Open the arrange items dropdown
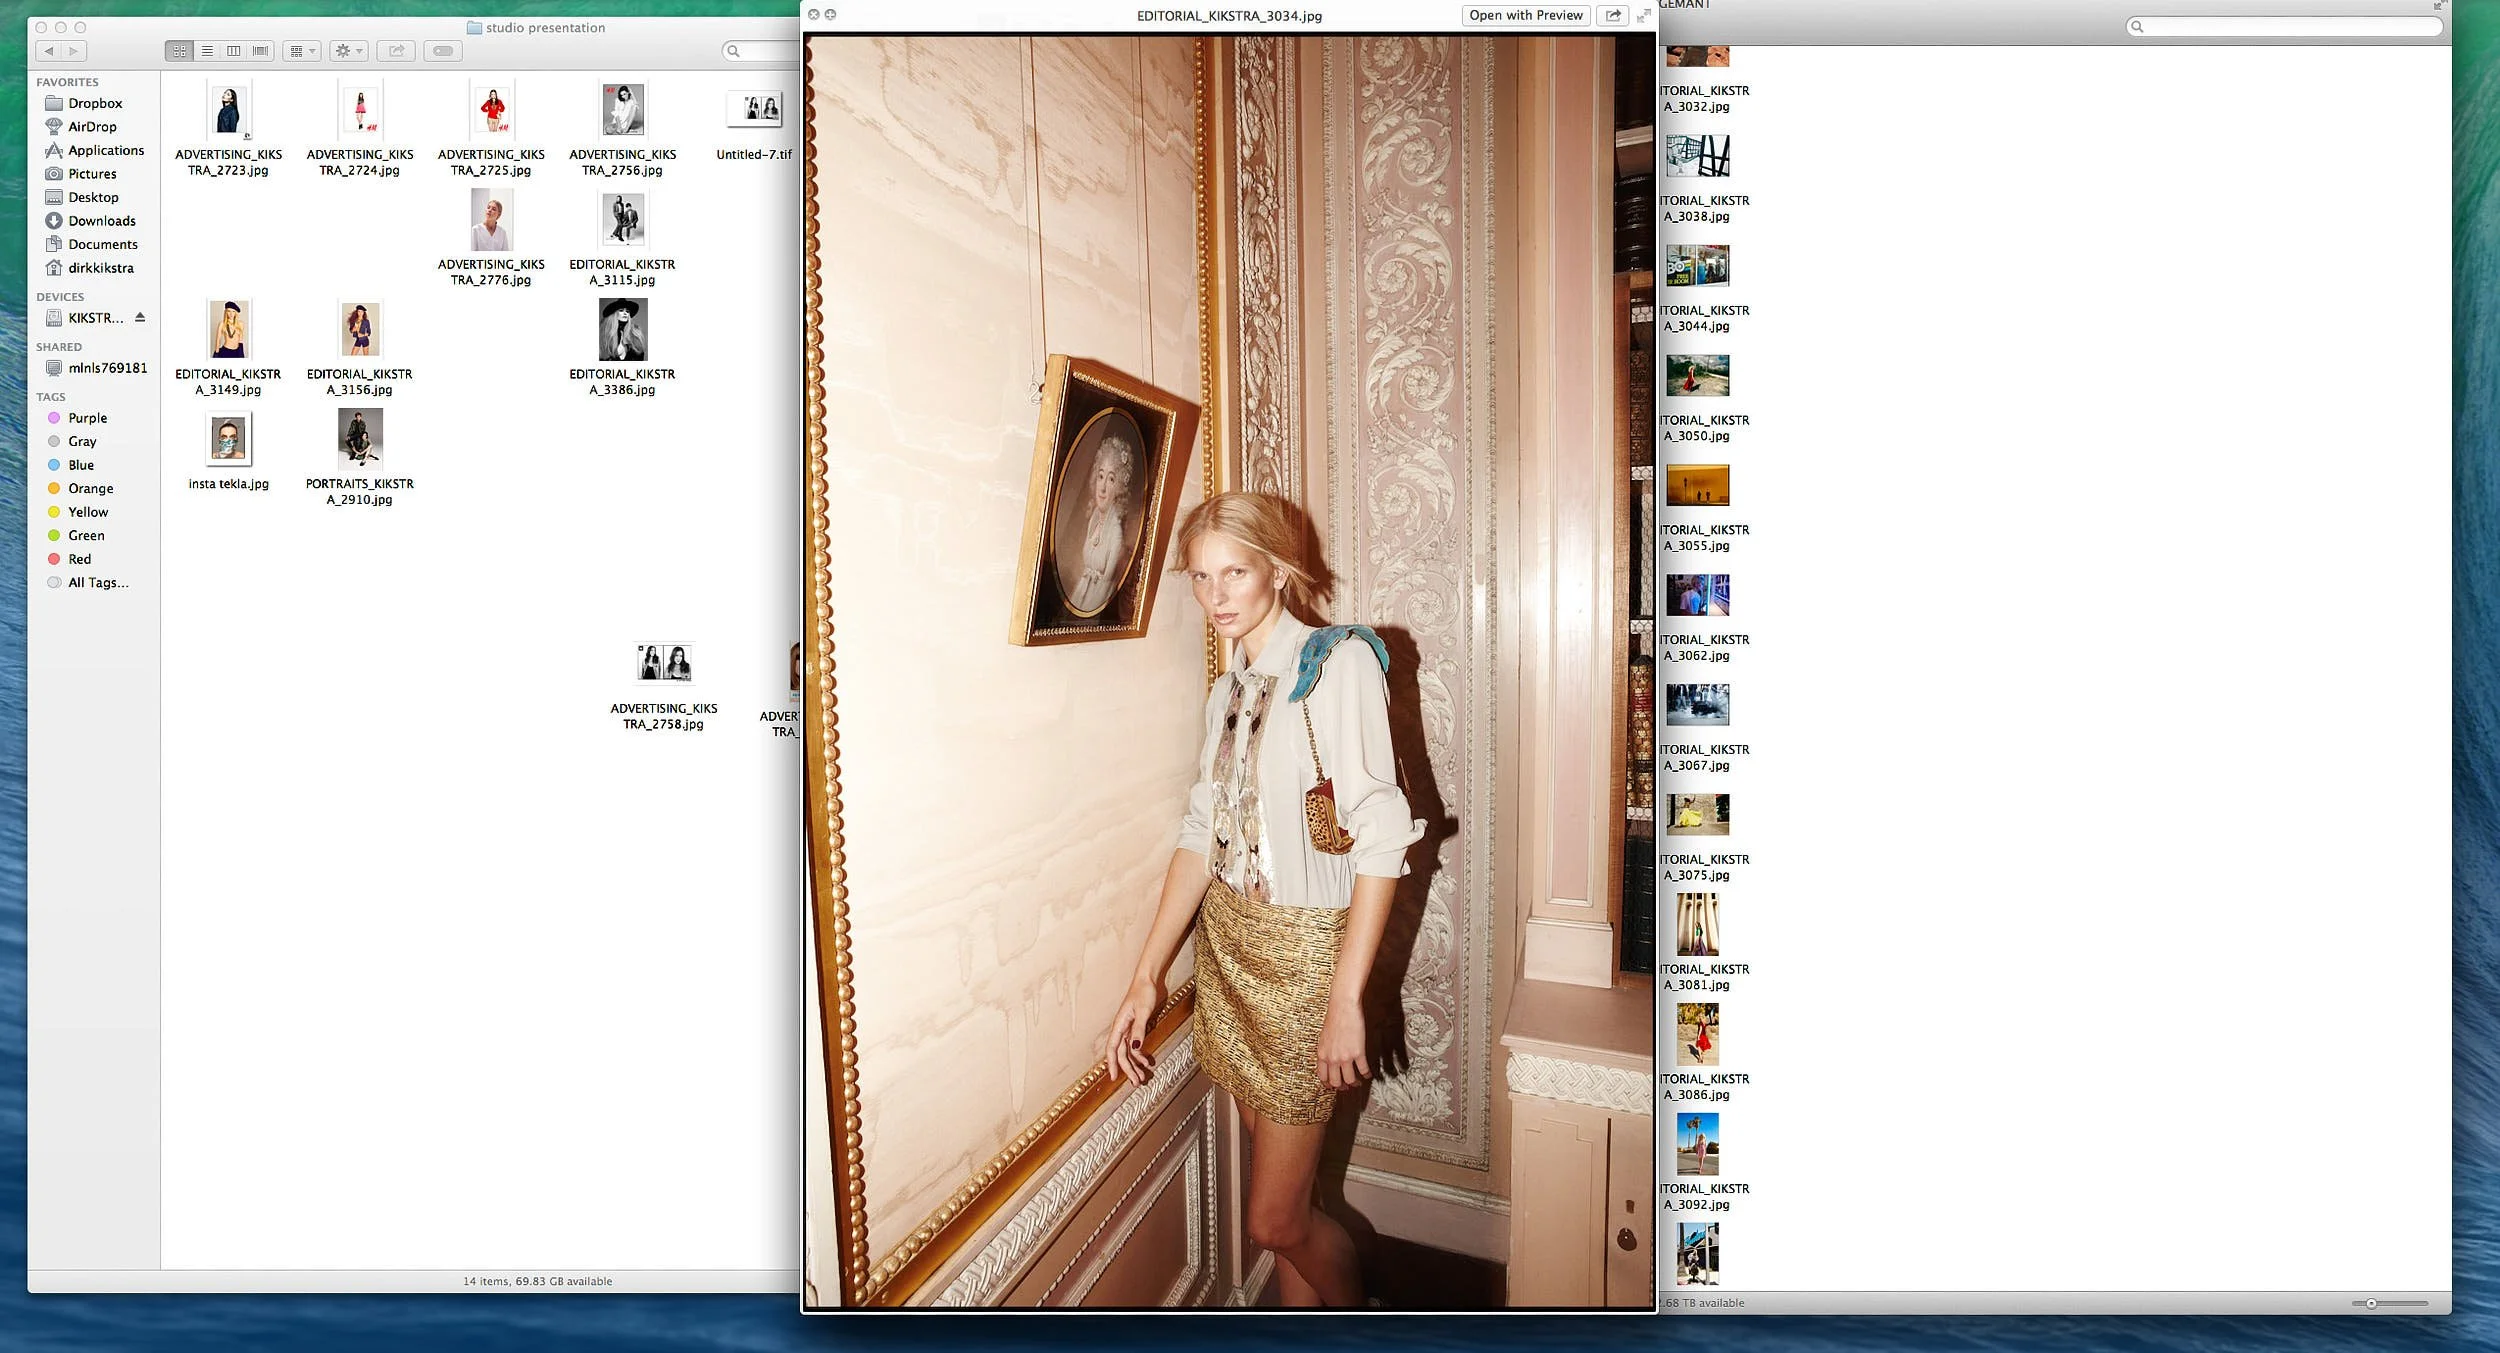 (x=302, y=51)
